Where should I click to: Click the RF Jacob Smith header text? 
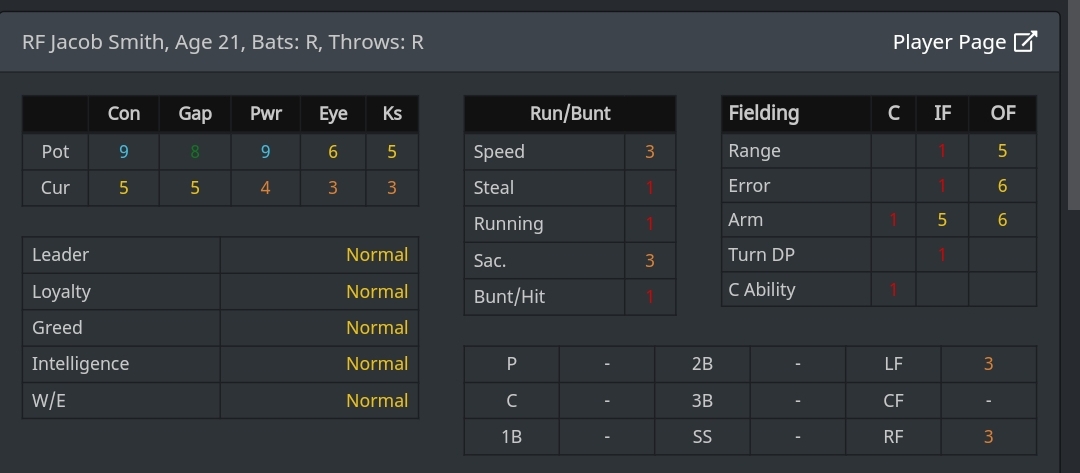222,42
